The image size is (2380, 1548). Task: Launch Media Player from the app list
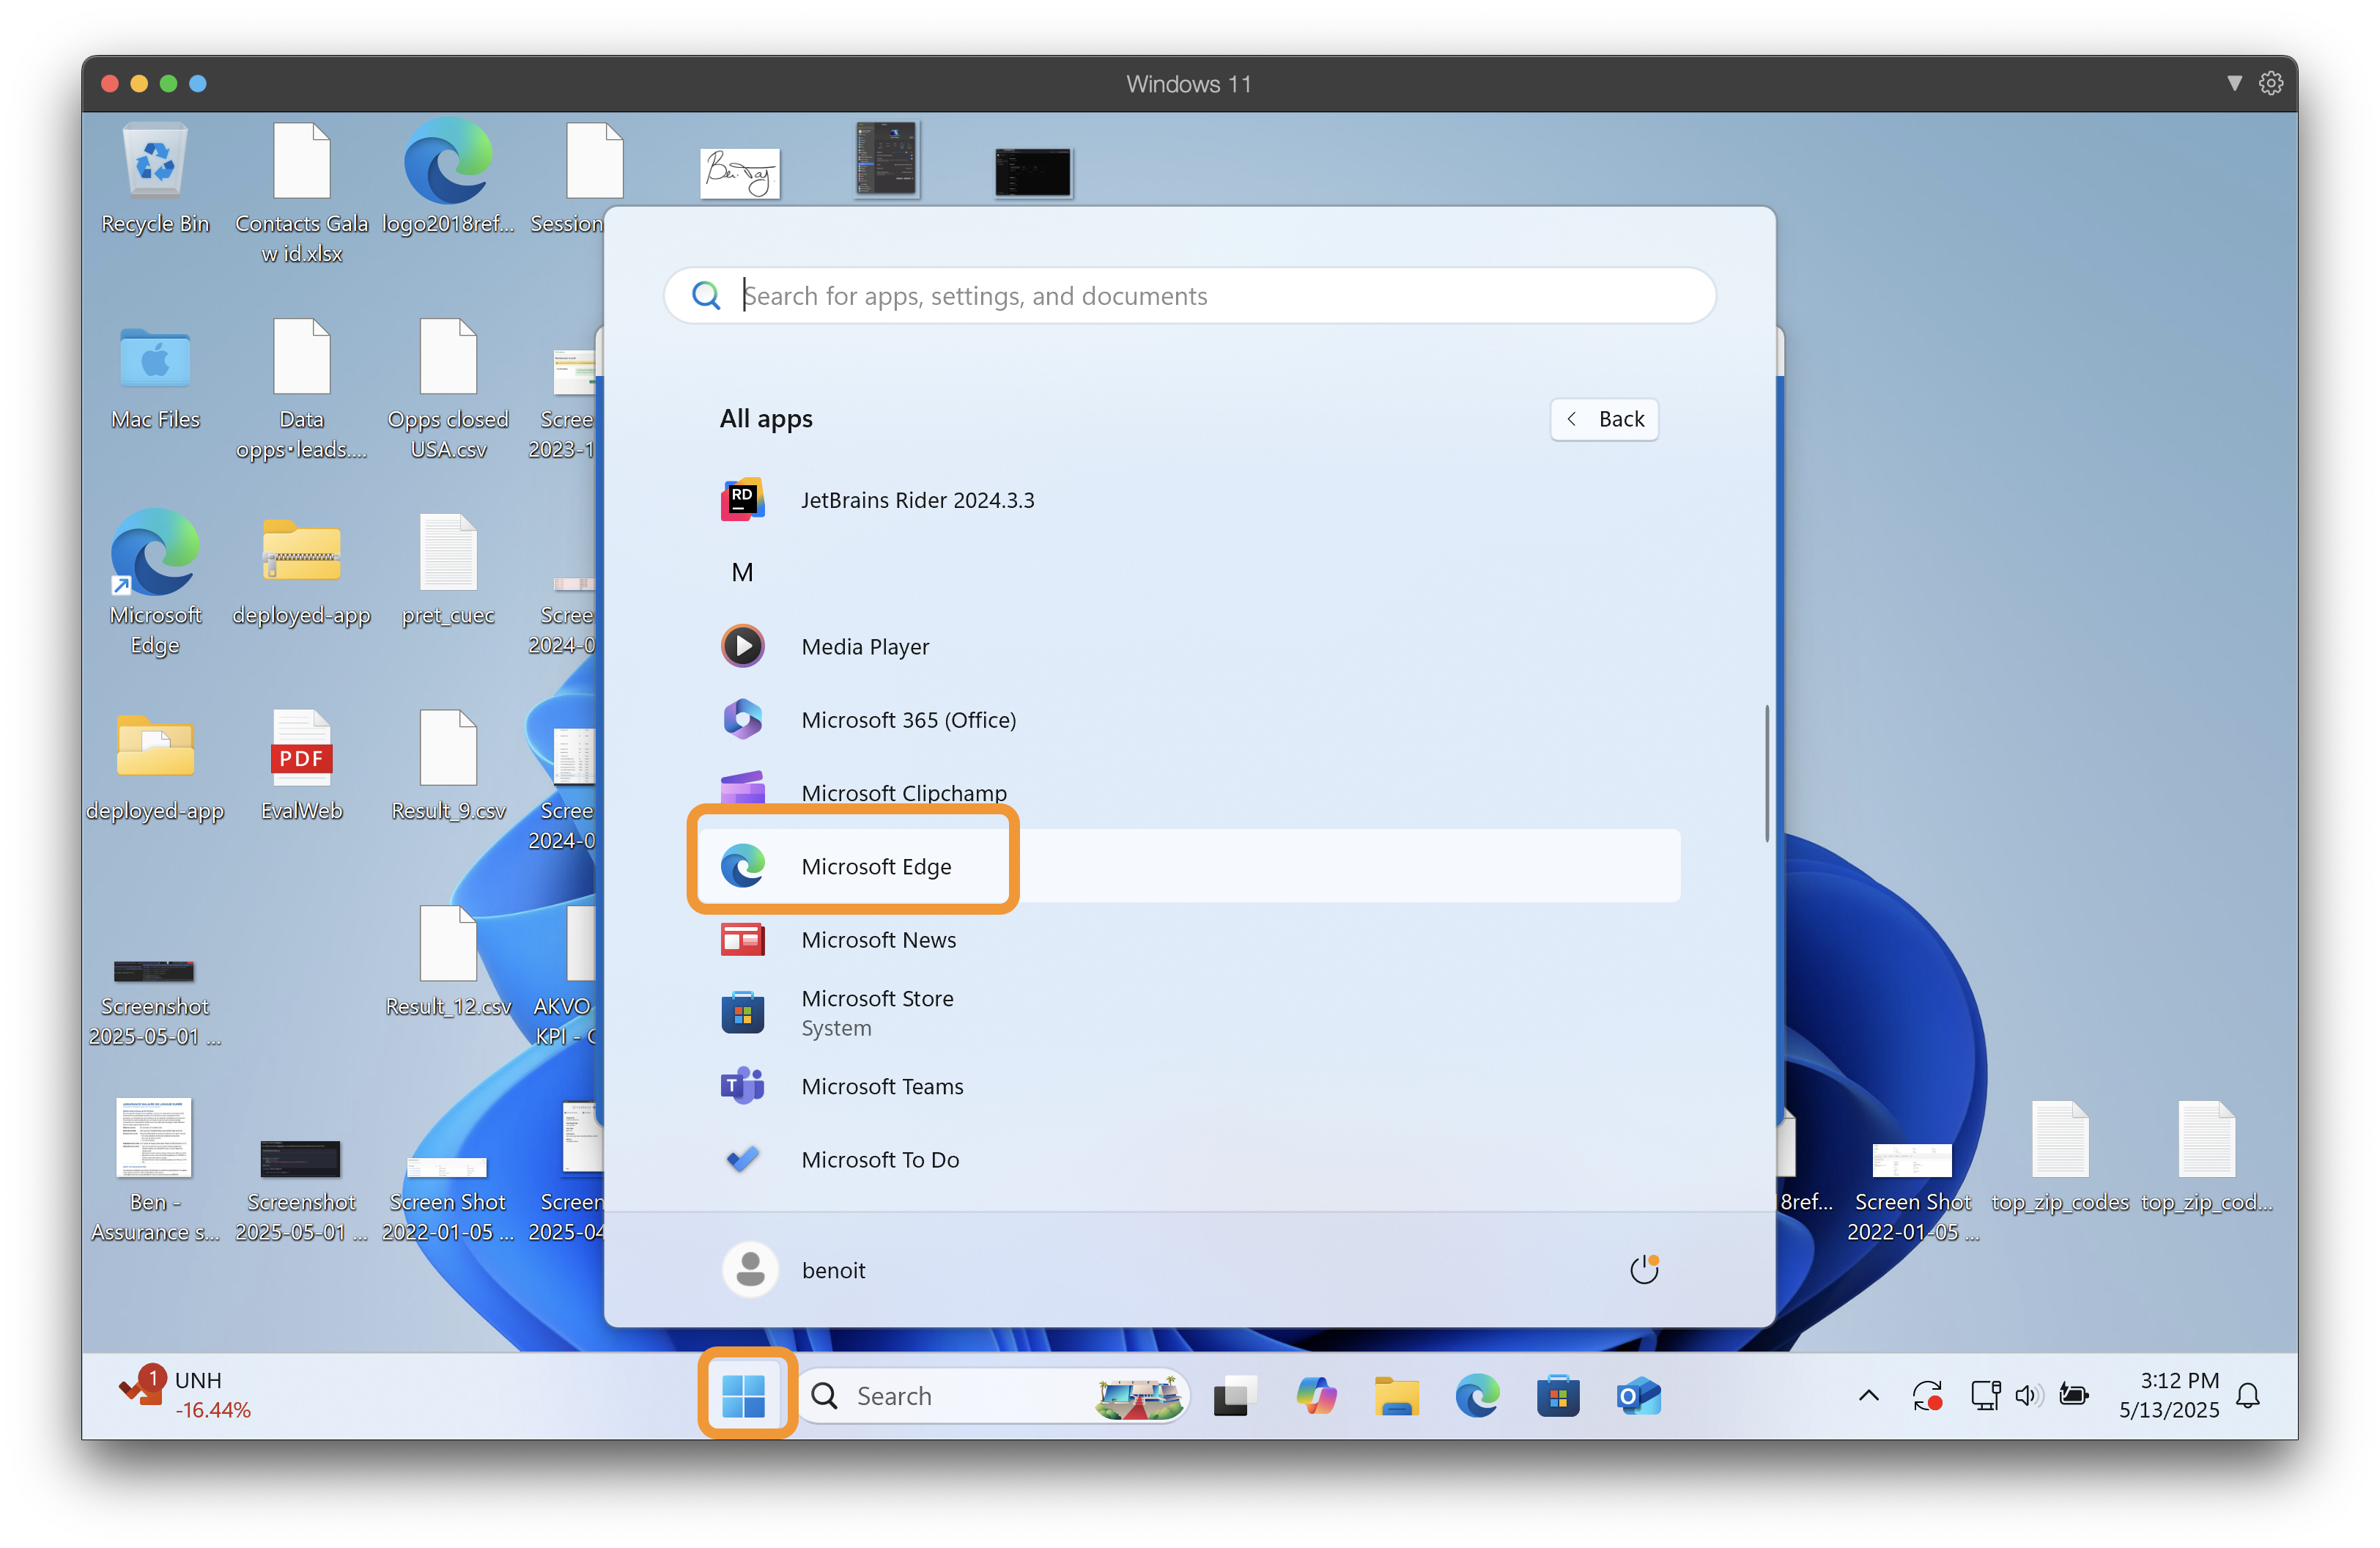point(1189,646)
